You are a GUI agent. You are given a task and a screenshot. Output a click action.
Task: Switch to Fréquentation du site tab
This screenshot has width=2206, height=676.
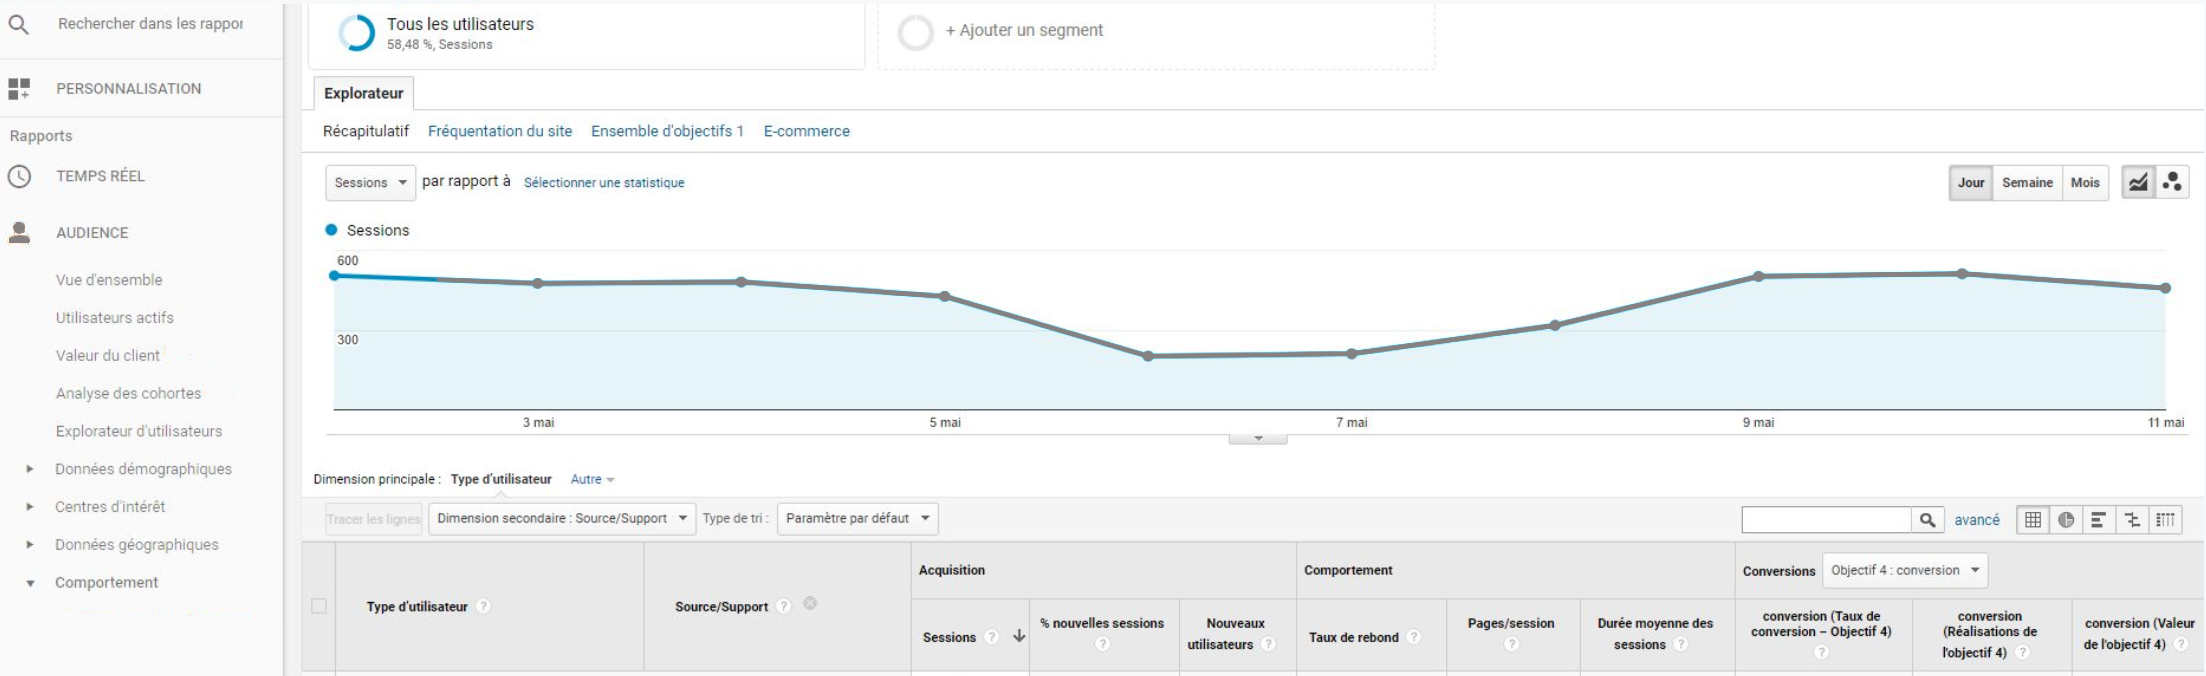click(x=500, y=131)
